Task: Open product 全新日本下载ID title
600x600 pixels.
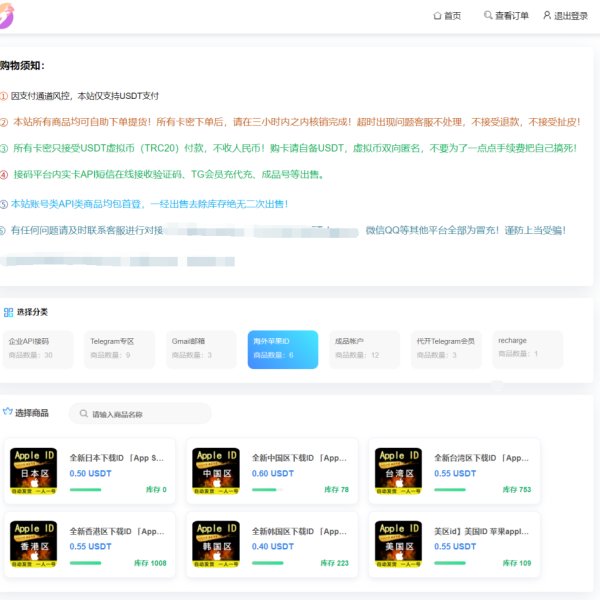Action: (x=117, y=458)
